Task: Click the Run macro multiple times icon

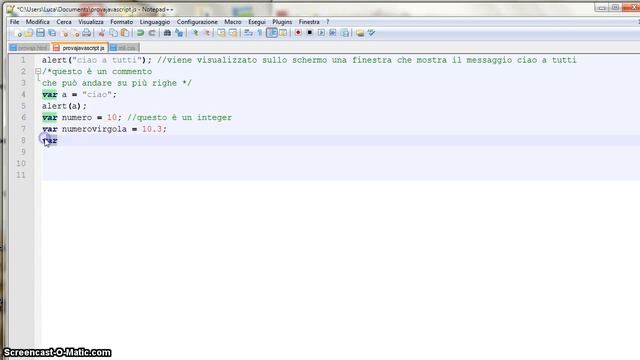Action: 333,33
